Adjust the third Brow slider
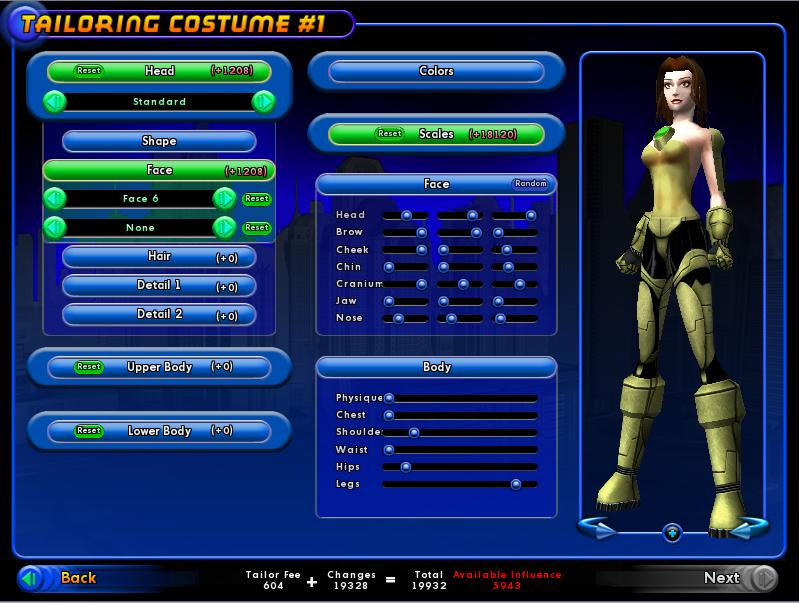The height and width of the screenshot is (603, 799). (x=515, y=233)
